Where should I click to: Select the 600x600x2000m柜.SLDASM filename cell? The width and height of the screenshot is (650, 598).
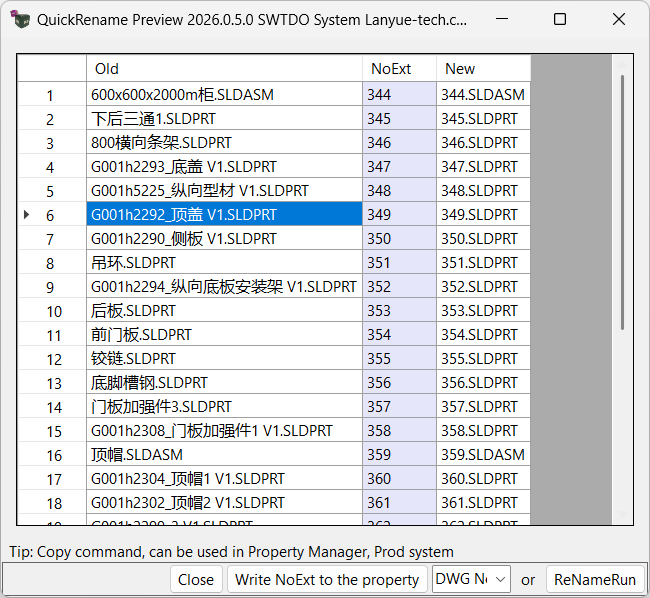(224, 95)
